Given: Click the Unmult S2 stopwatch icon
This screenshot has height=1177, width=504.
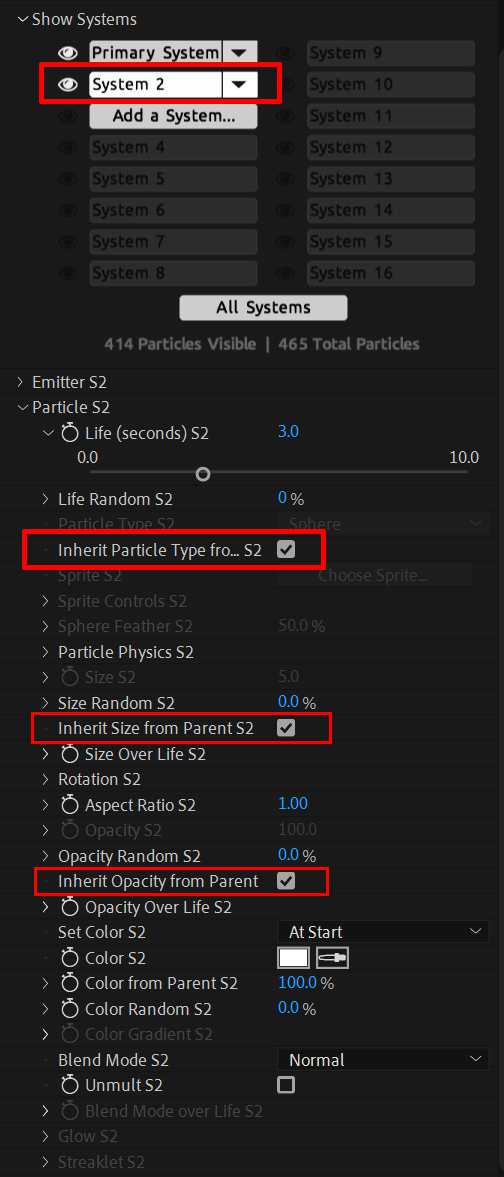Looking at the screenshot, I should click(70, 1085).
